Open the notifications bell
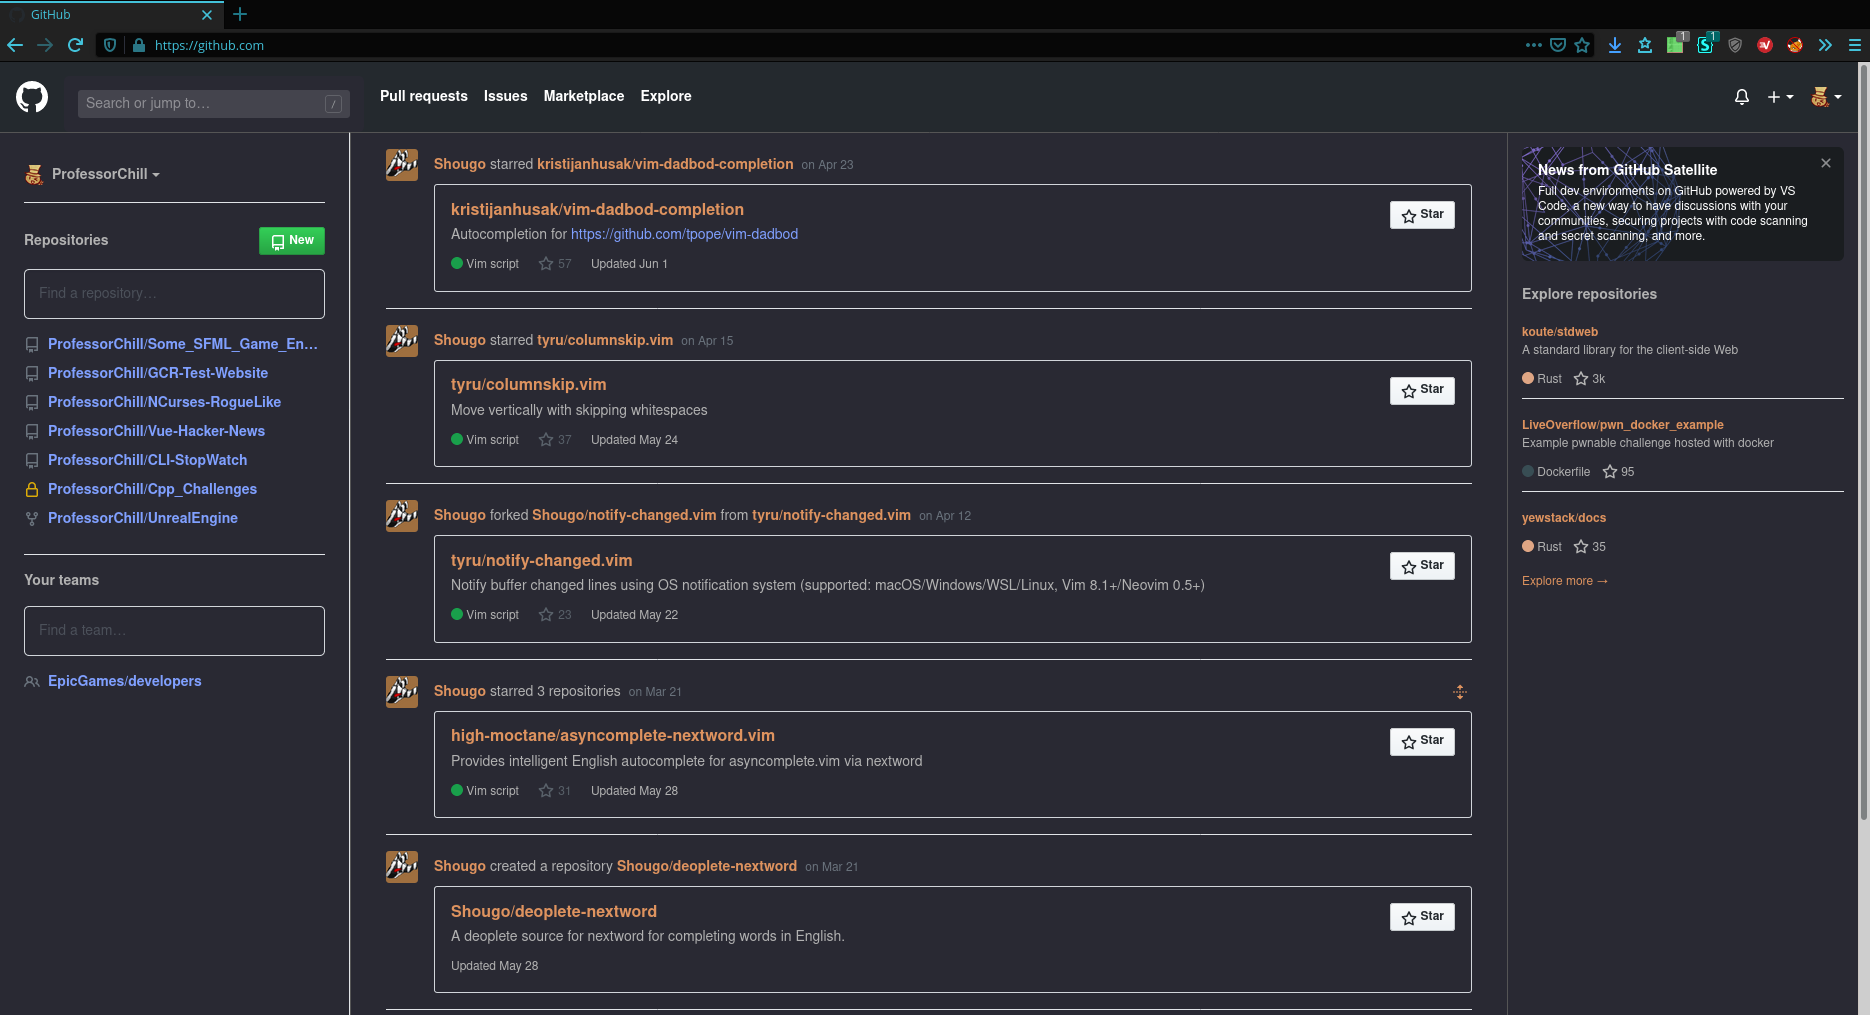Viewport: 1870px width, 1015px height. pyautogui.click(x=1742, y=97)
